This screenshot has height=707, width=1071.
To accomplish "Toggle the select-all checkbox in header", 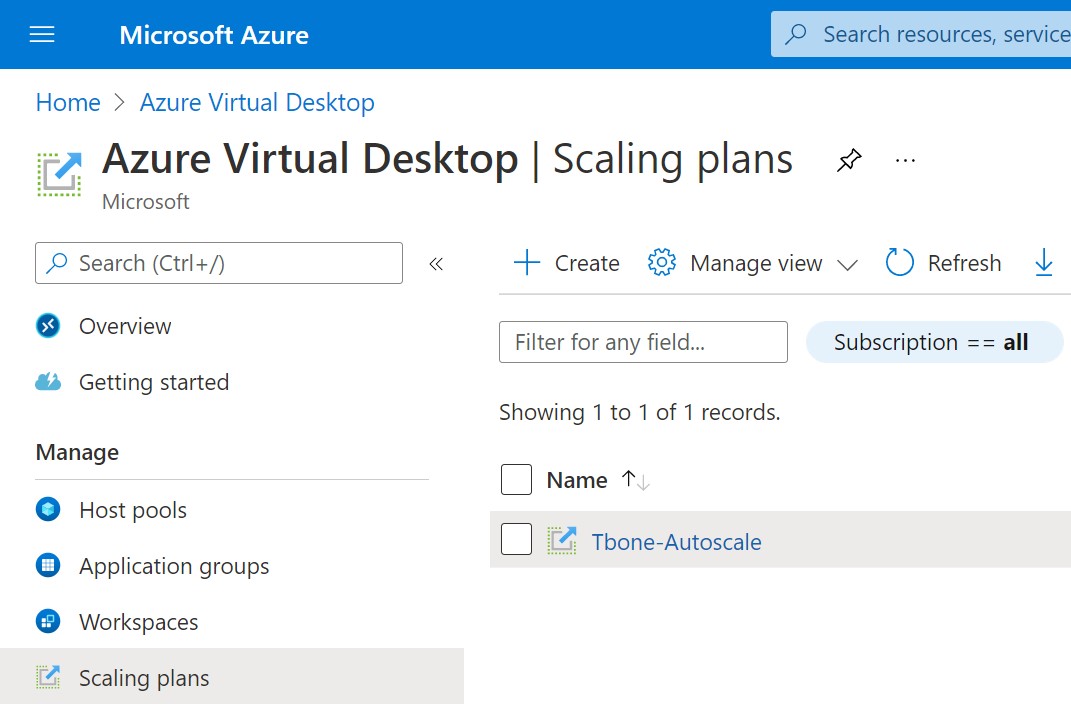I will pyautogui.click(x=516, y=480).
